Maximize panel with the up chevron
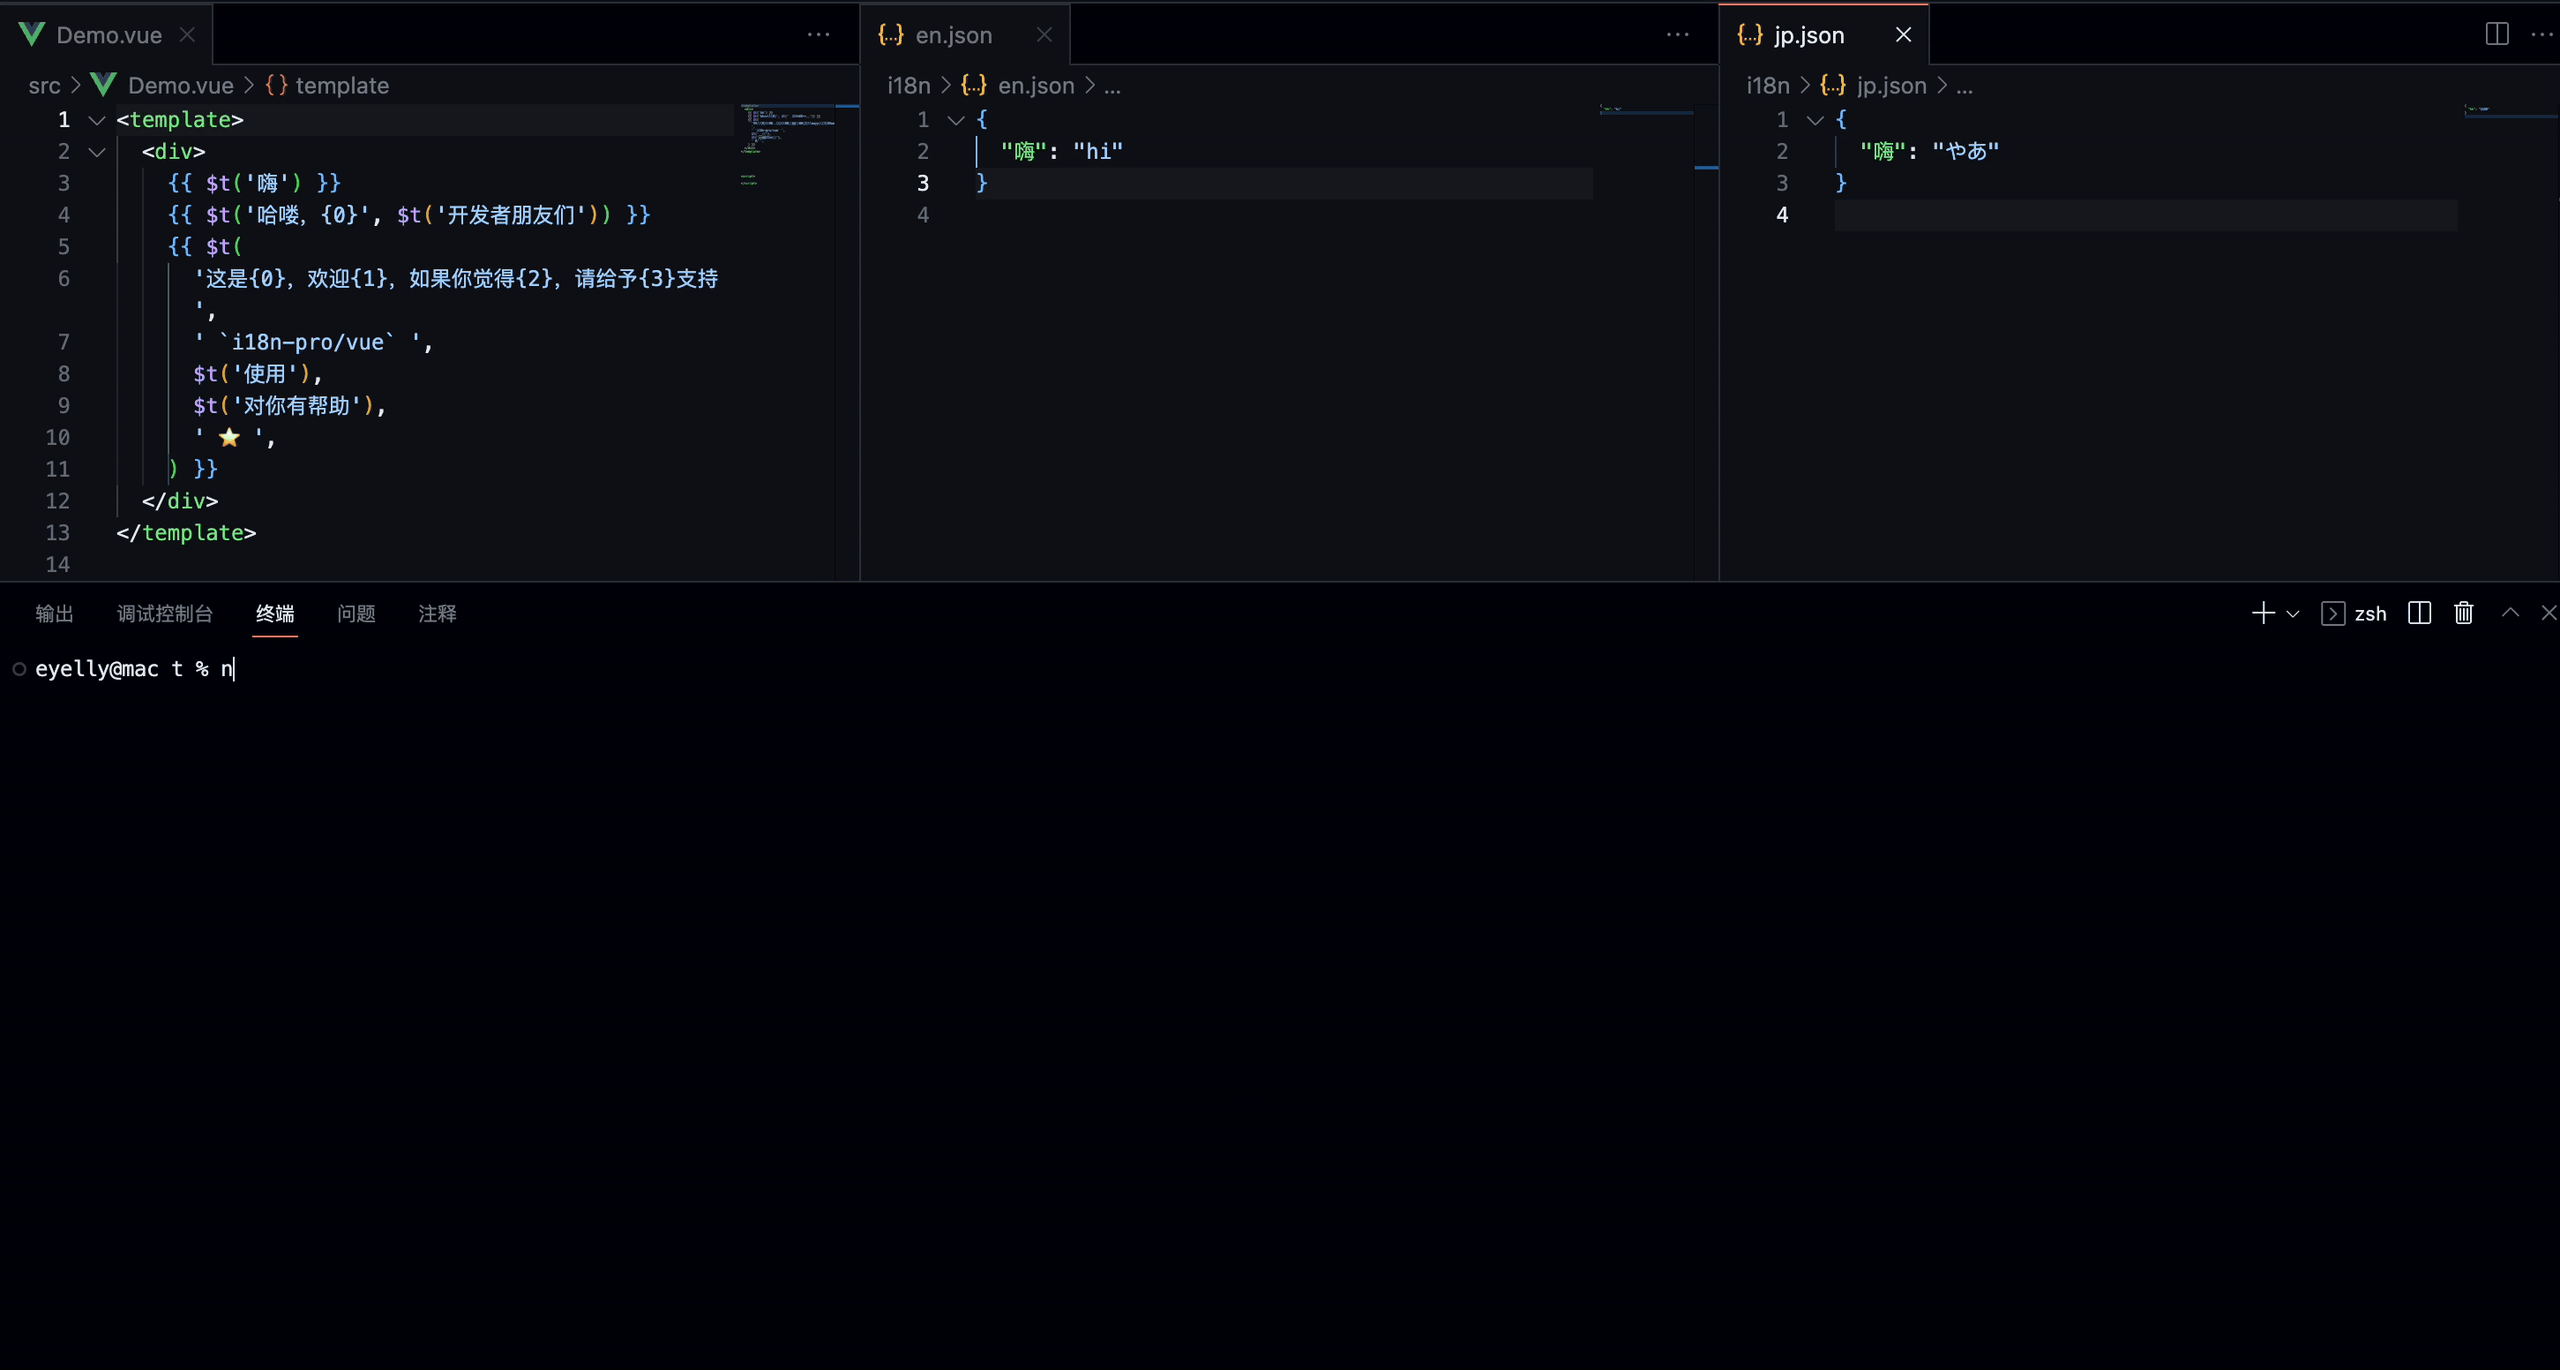The height and width of the screenshot is (1370, 2560). pyautogui.click(x=2510, y=613)
